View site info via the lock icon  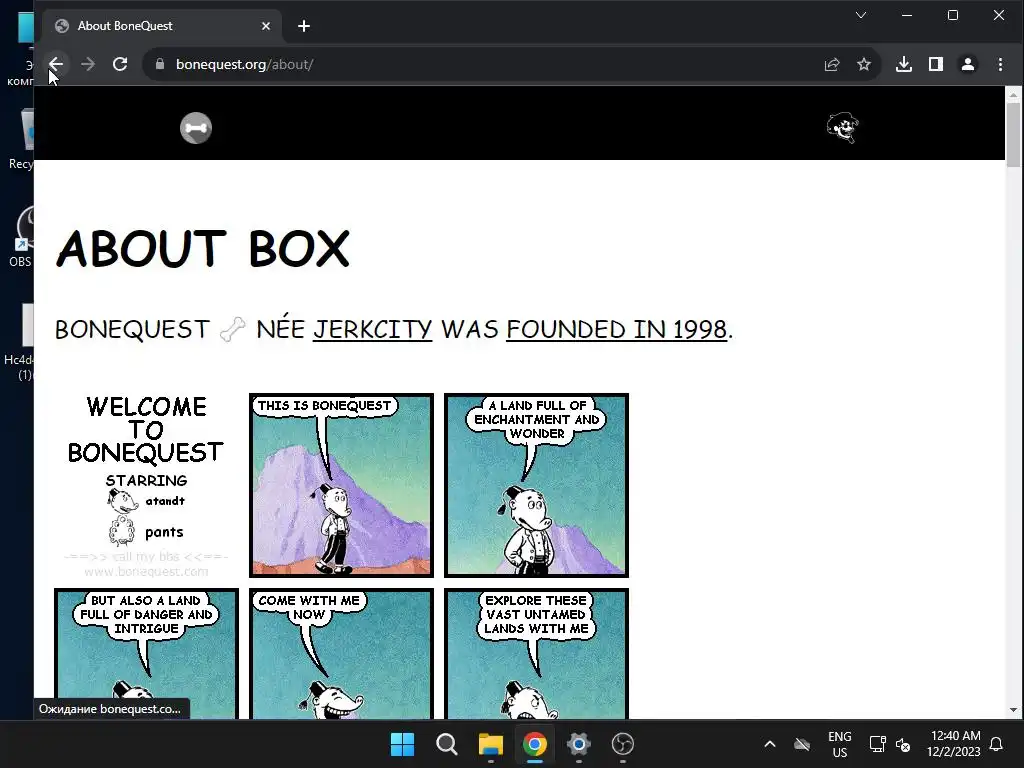click(159, 64)
